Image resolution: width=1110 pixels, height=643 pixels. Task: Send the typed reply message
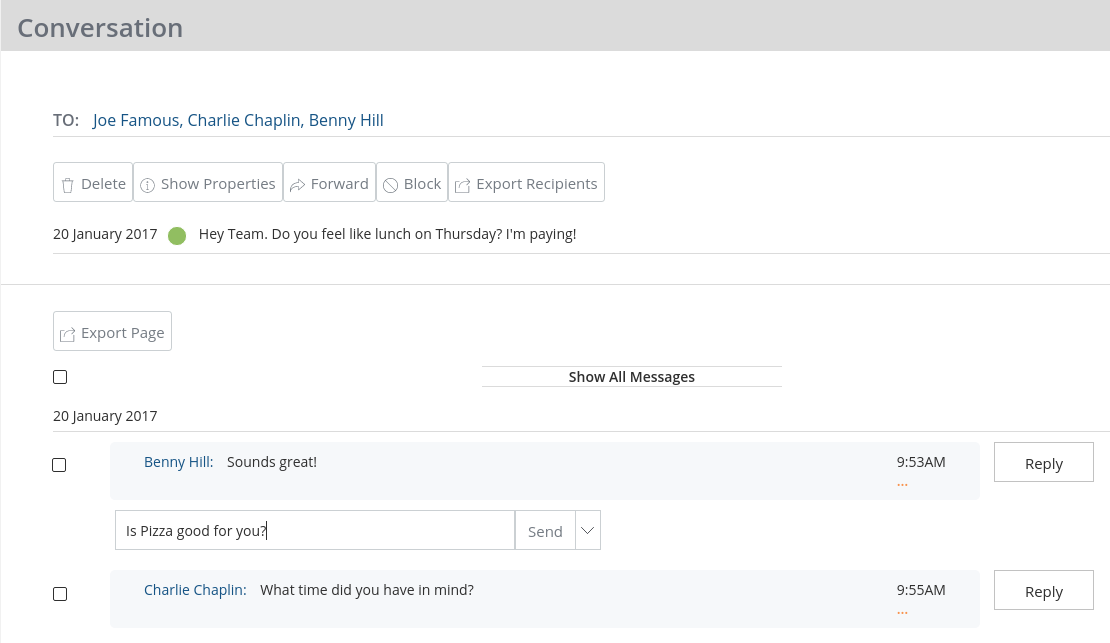[545, 531]
